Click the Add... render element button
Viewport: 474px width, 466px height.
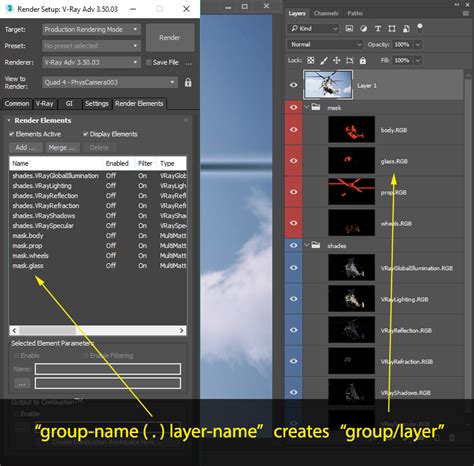(x=26, y=147)
